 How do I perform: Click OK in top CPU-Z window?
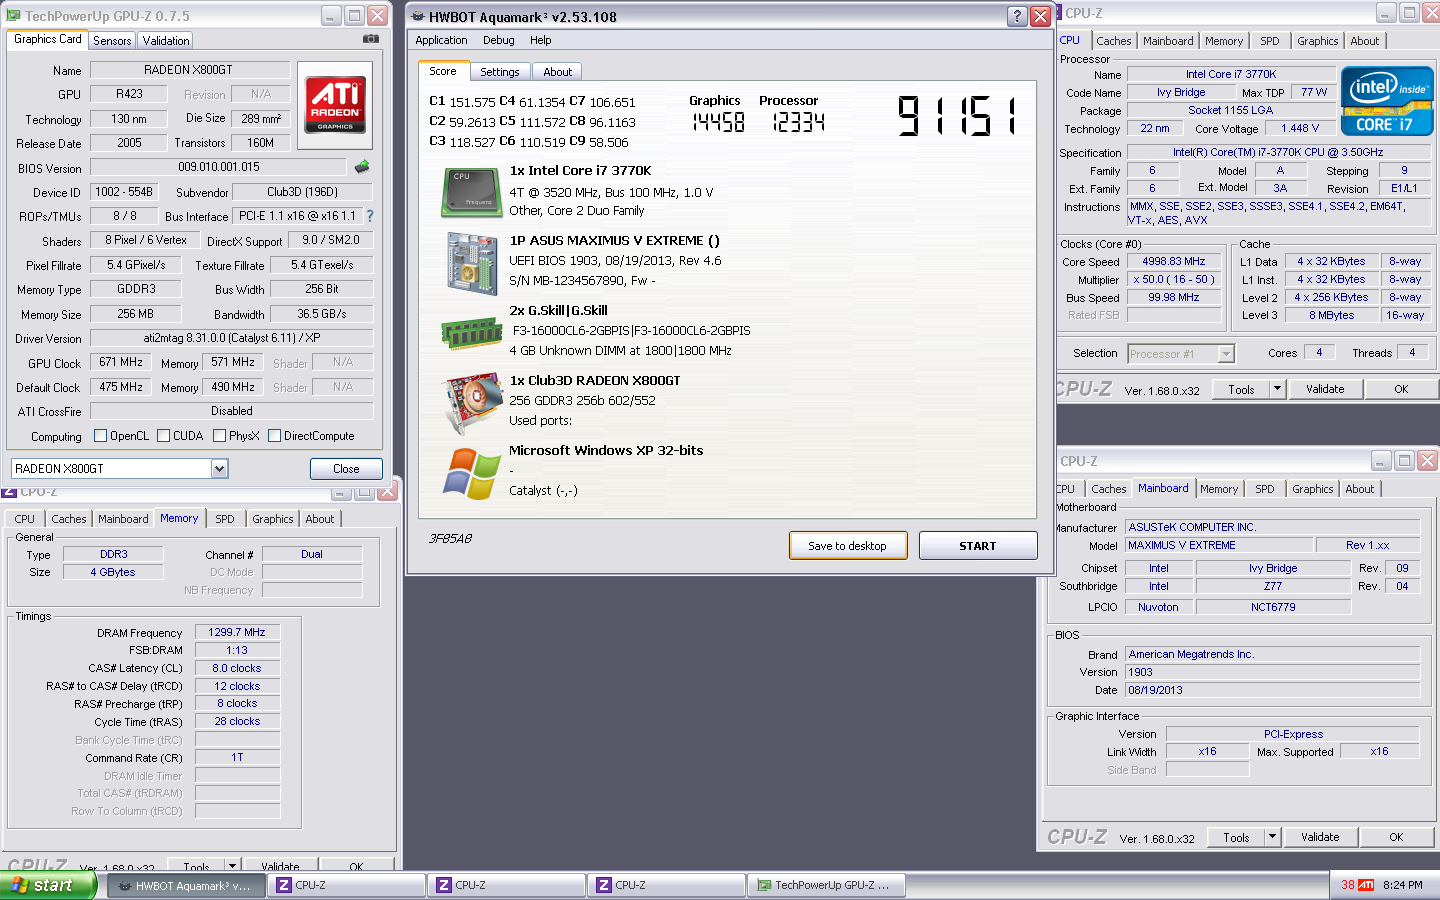point(1401,389)
